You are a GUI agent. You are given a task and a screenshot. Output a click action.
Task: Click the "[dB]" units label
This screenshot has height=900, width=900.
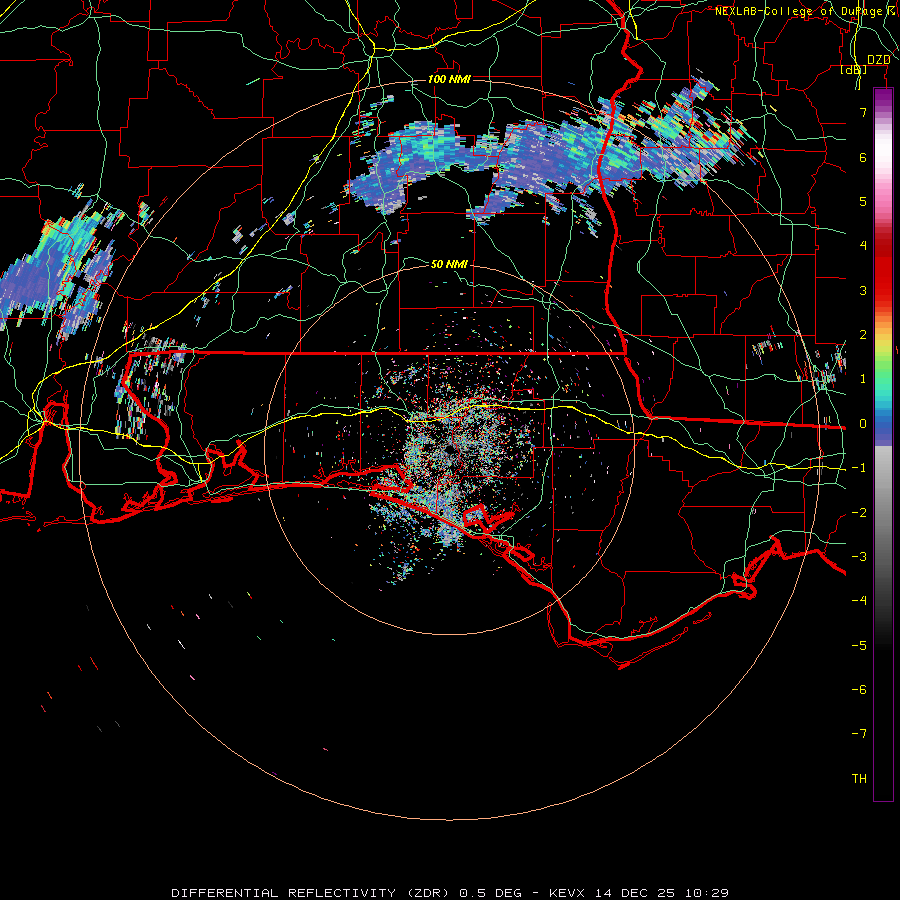(x=854, y=70)
